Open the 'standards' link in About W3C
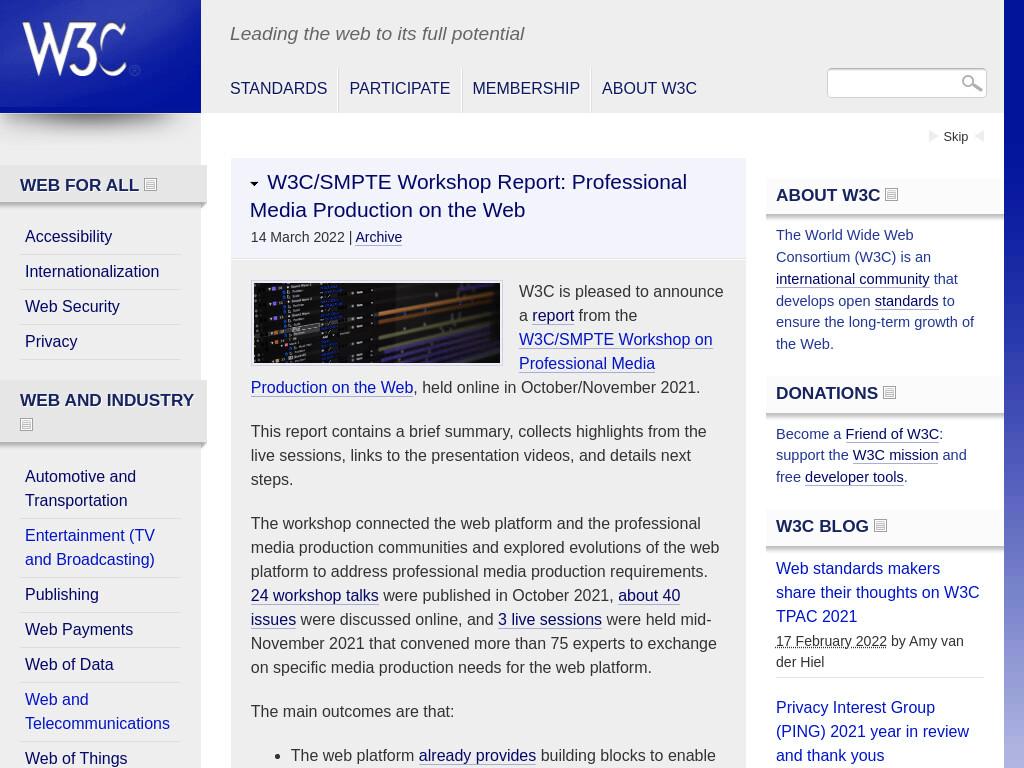The height and width of the screenshot is (768, 1024). tap(906, 301)
